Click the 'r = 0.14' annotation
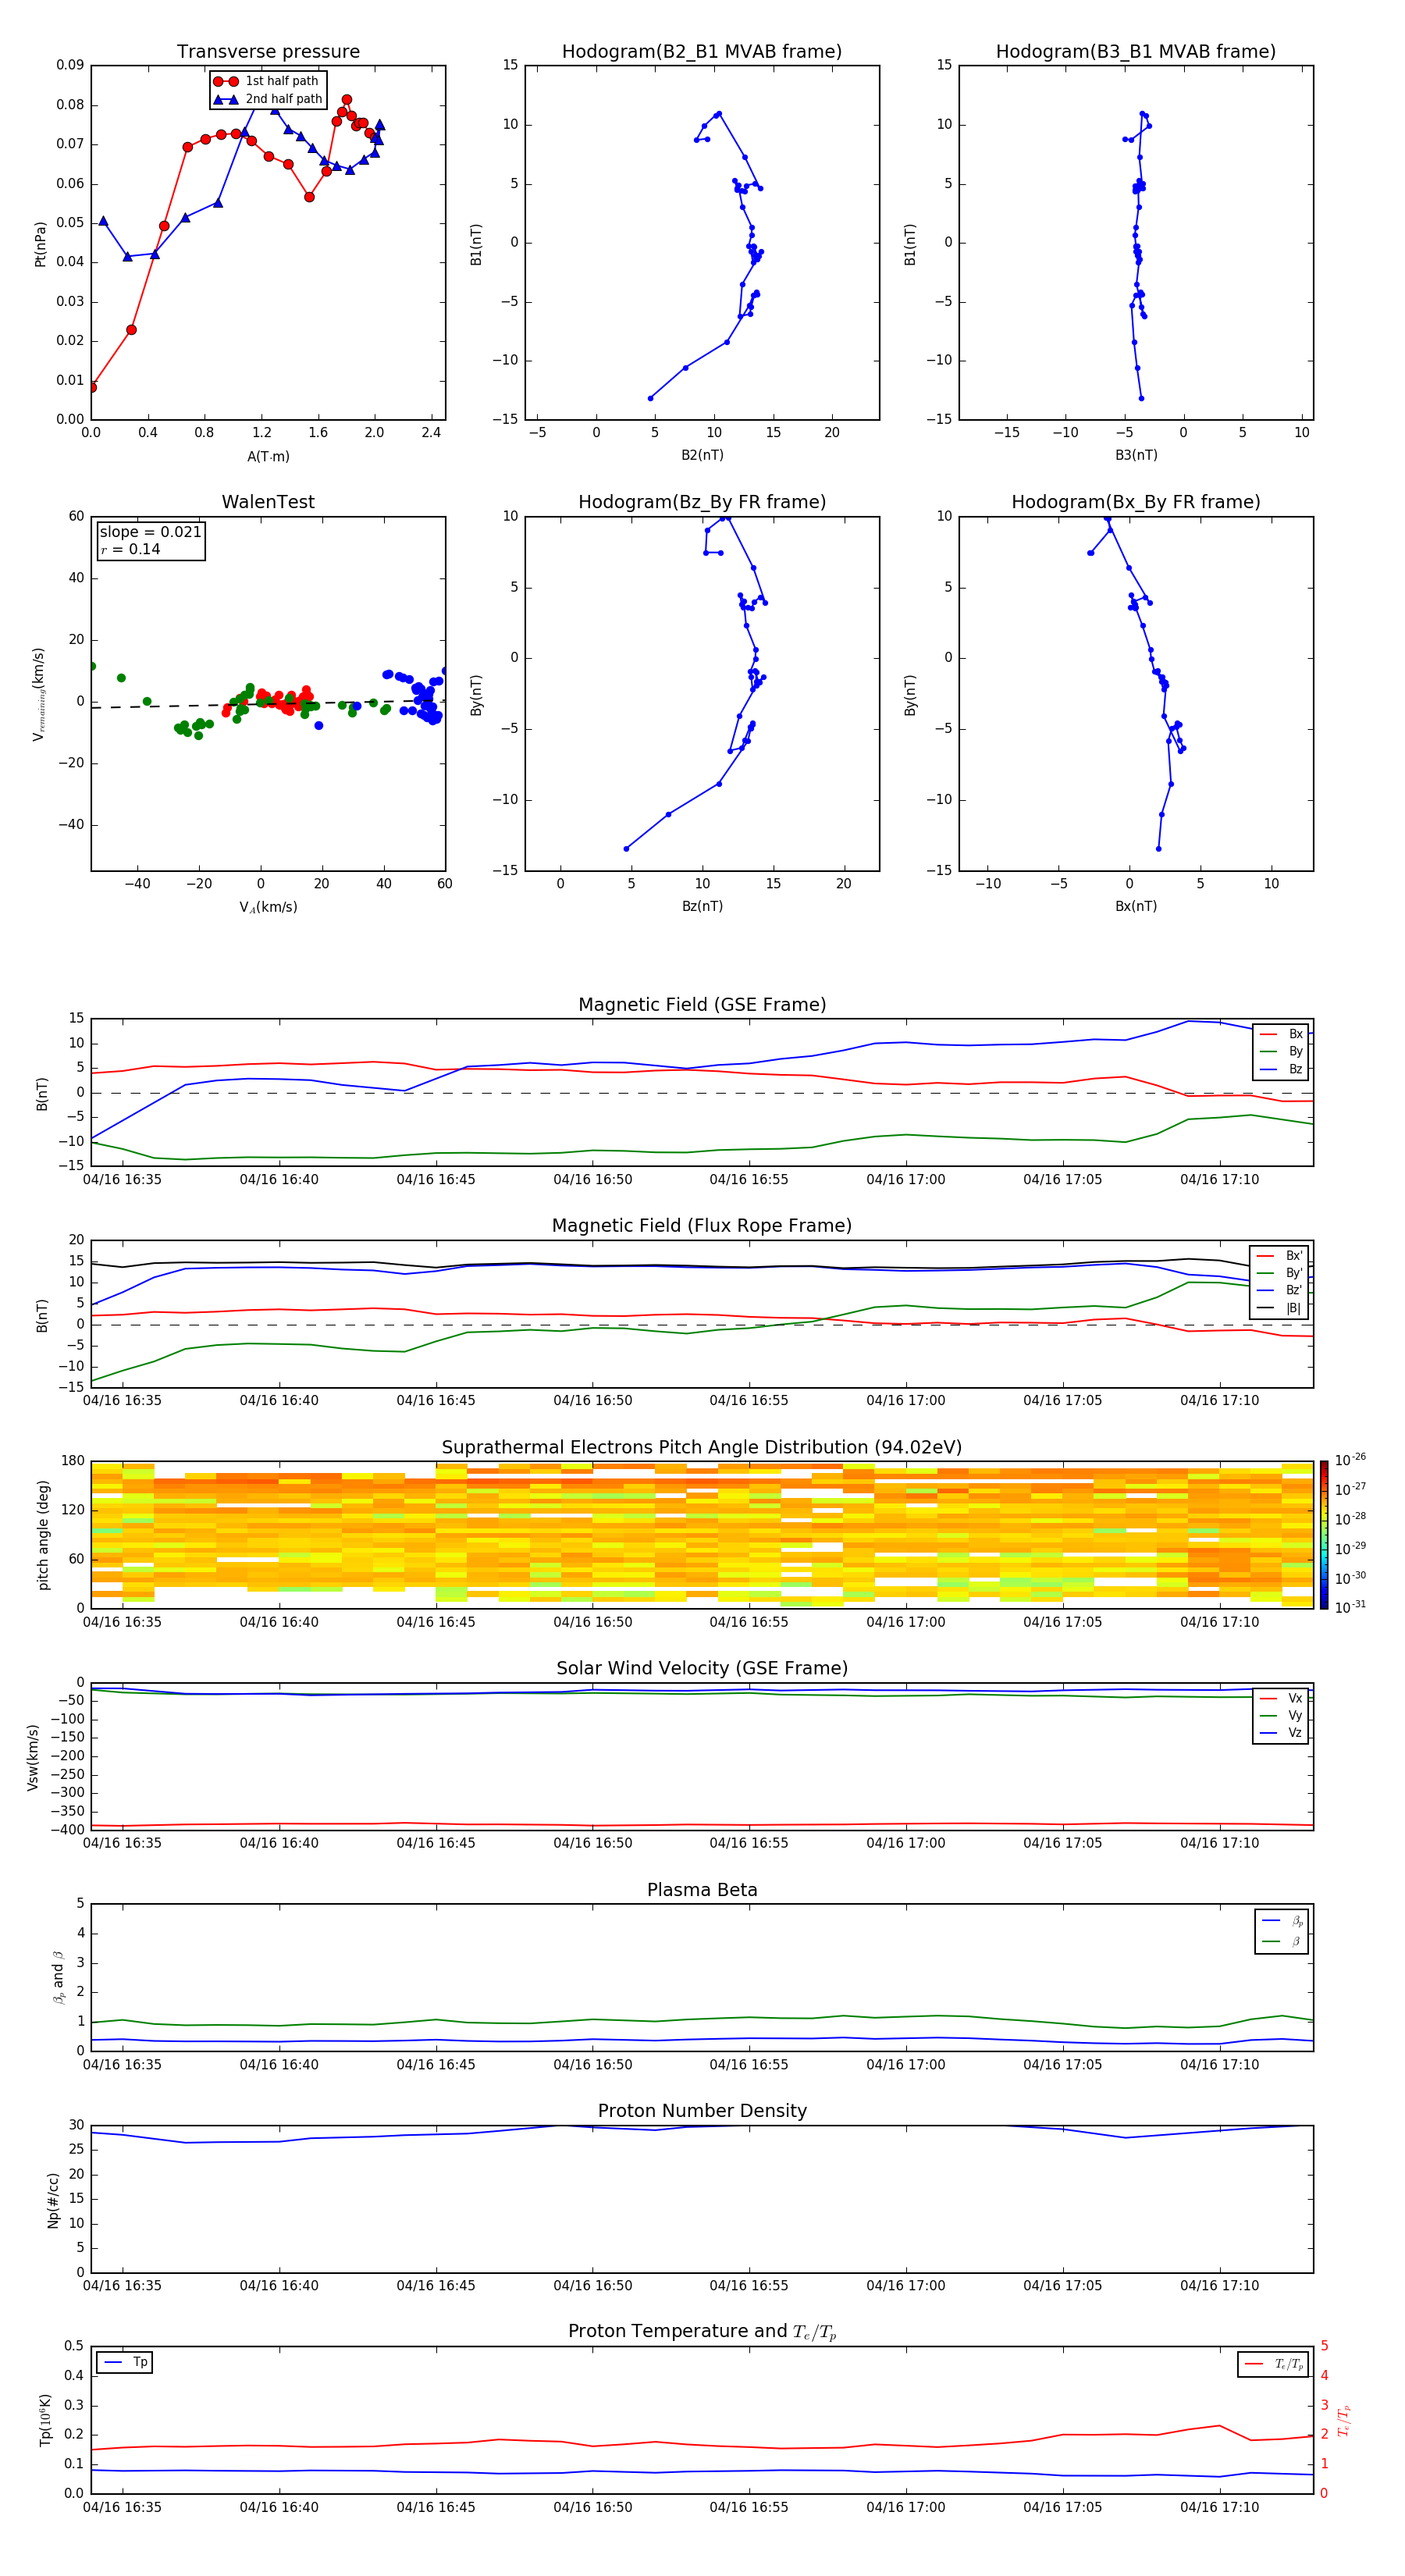 point(130,549)
